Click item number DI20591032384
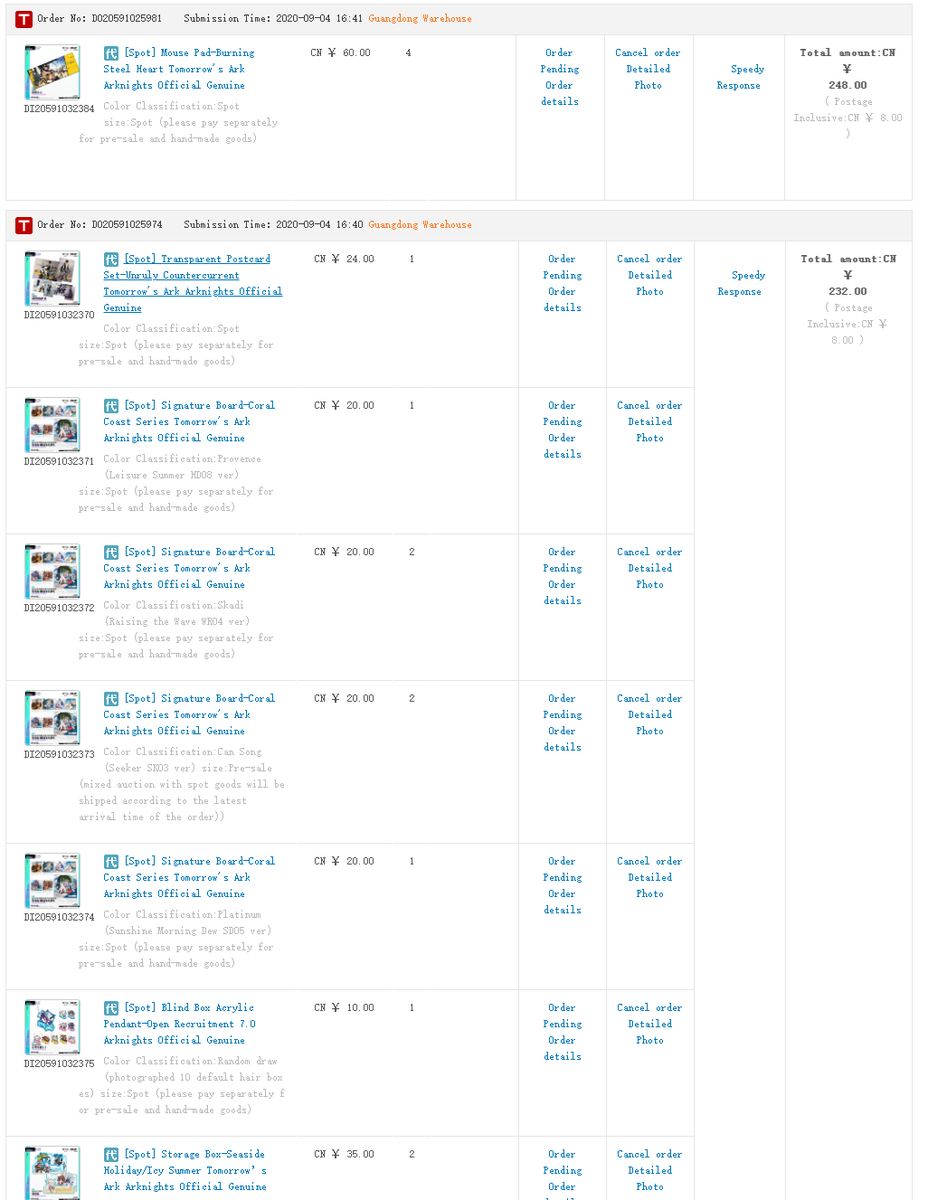This screenshot has width=928, height=1200. click(59, 109)
